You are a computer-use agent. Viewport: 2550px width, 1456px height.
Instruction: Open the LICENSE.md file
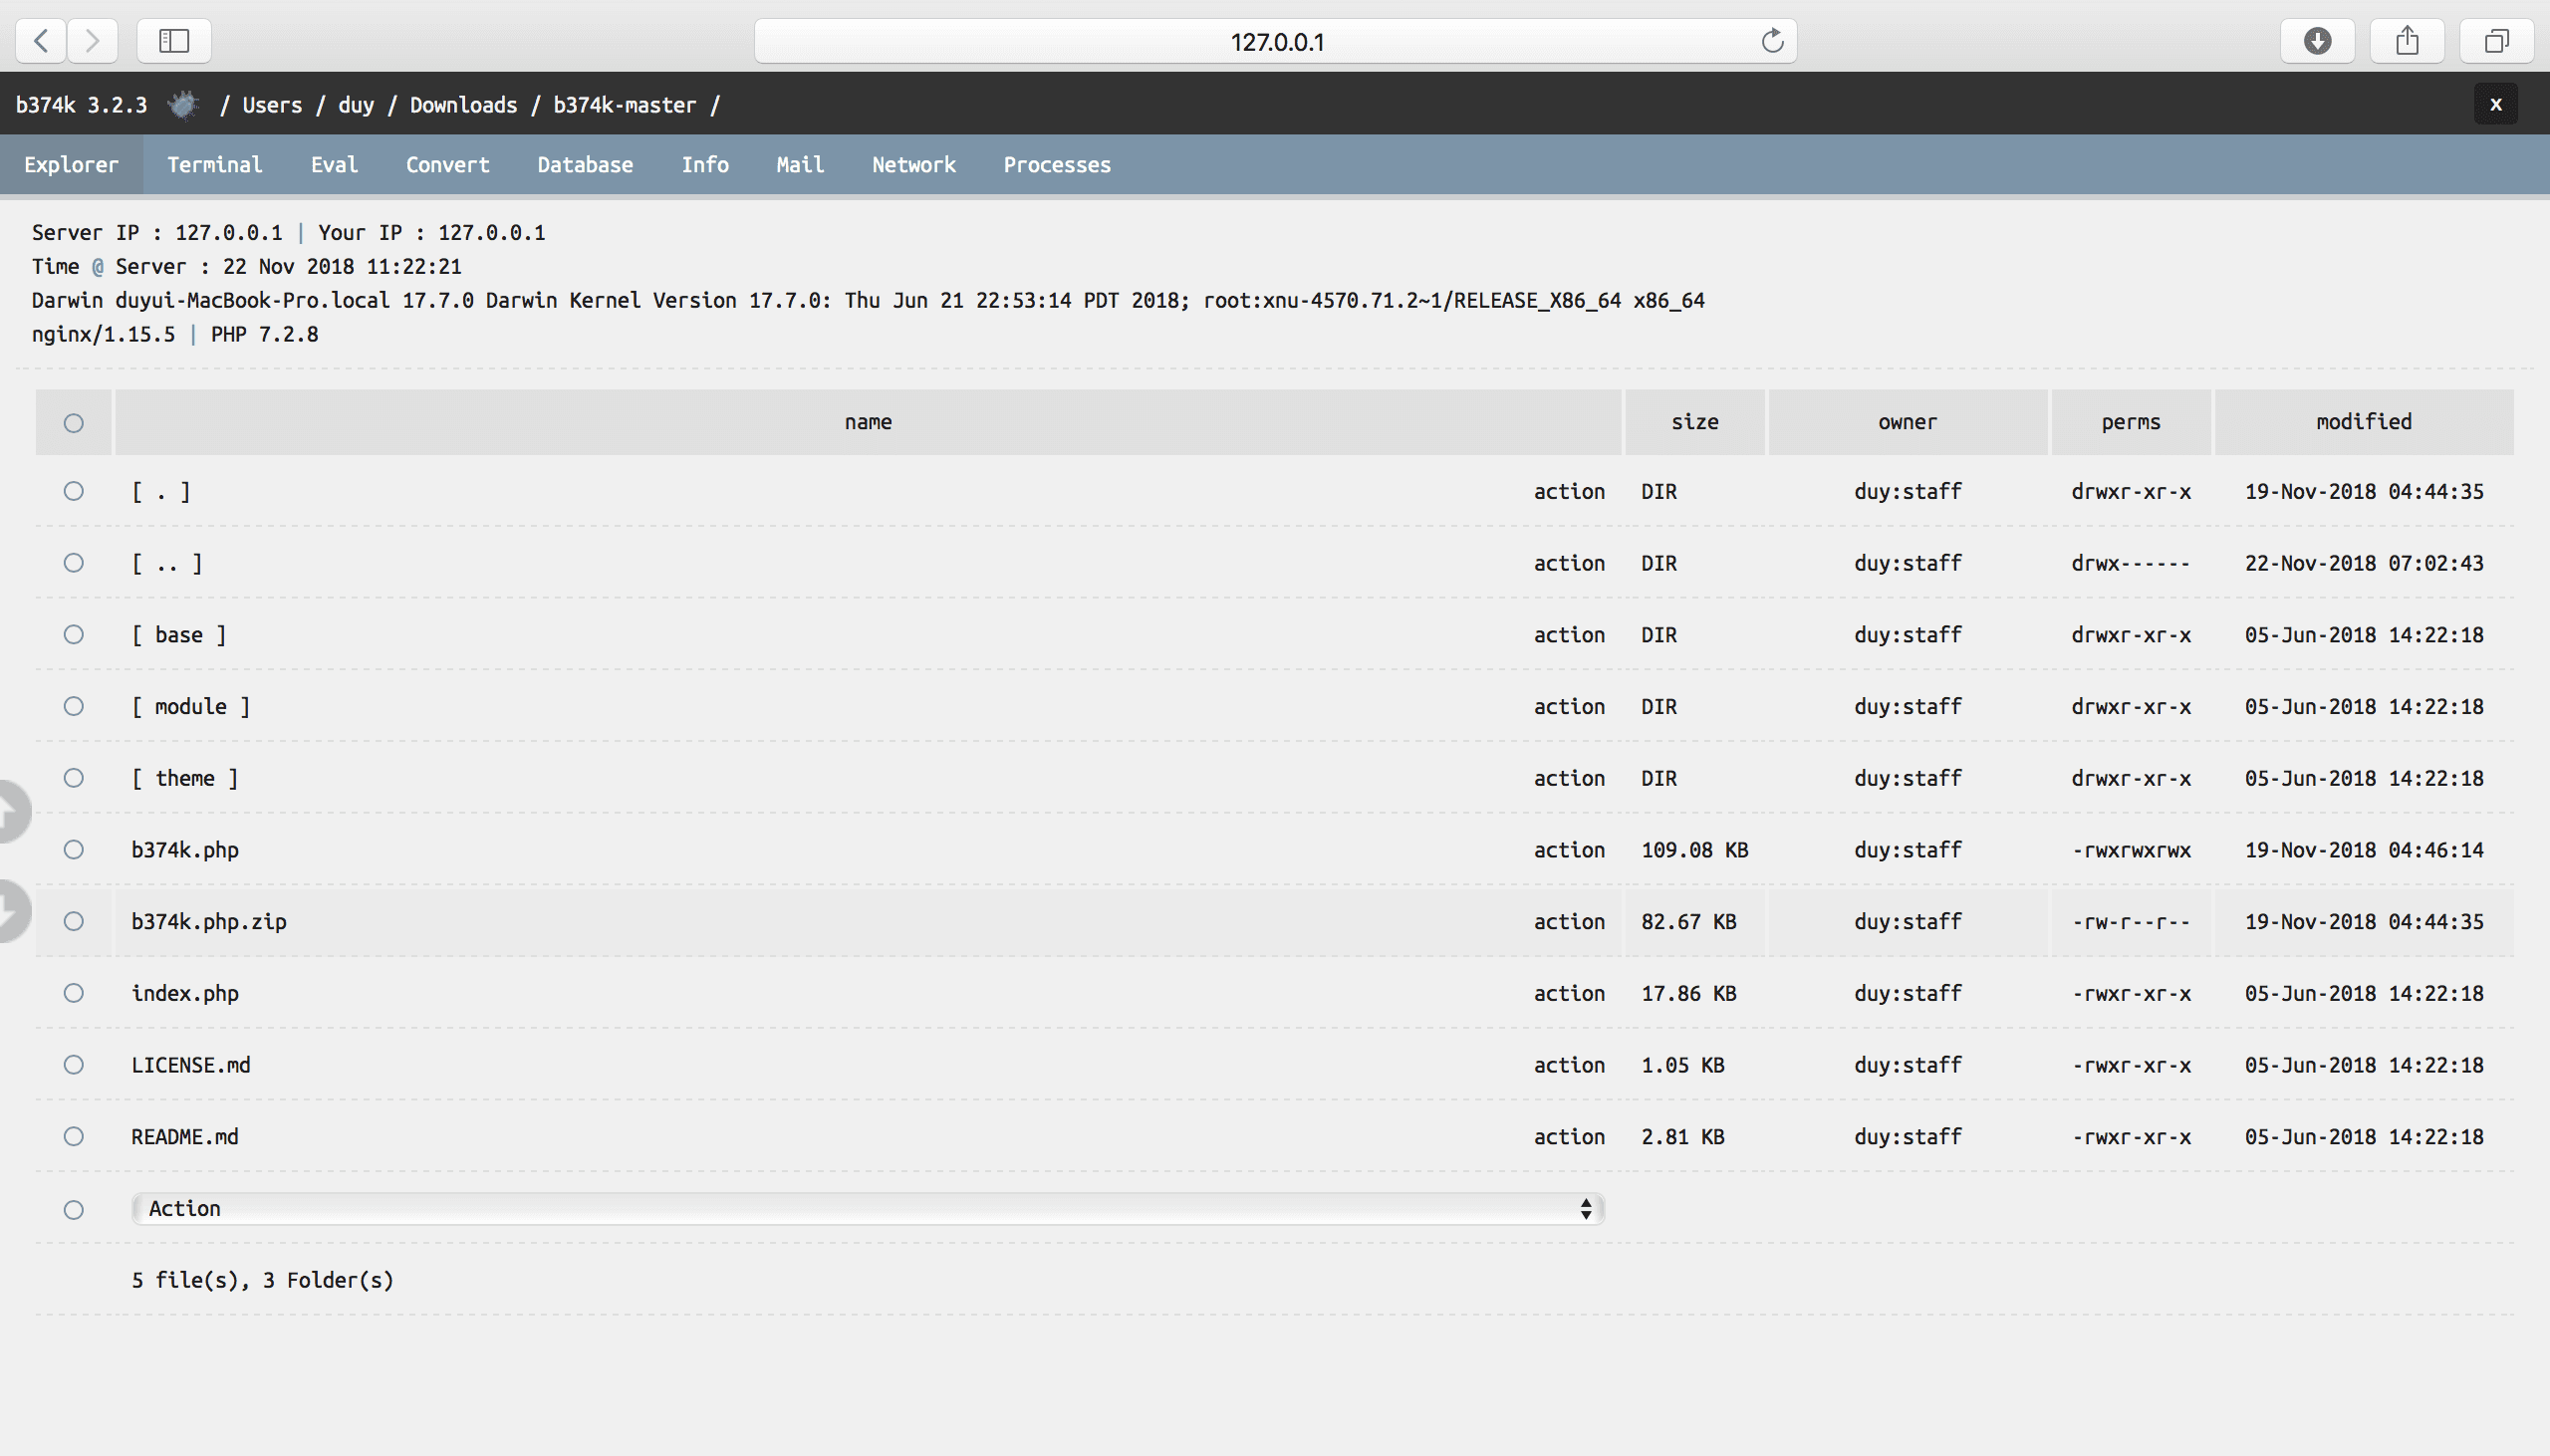pos(191,1065)
